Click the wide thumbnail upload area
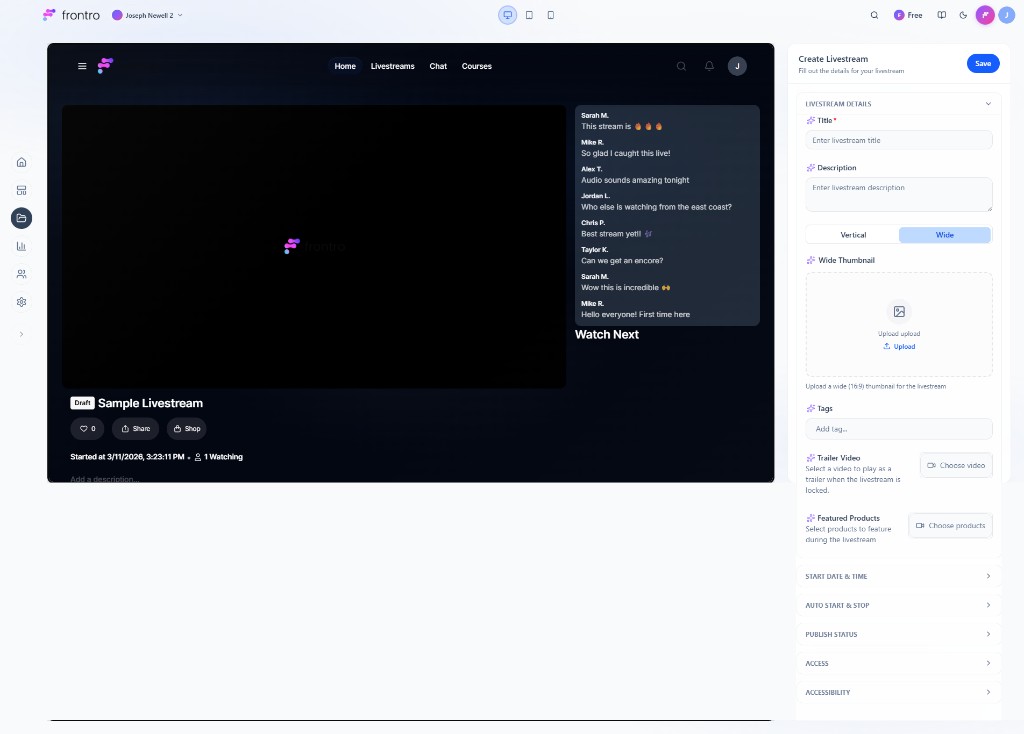The width and height of the screenshot is (1024, 734). click(898, 325)
